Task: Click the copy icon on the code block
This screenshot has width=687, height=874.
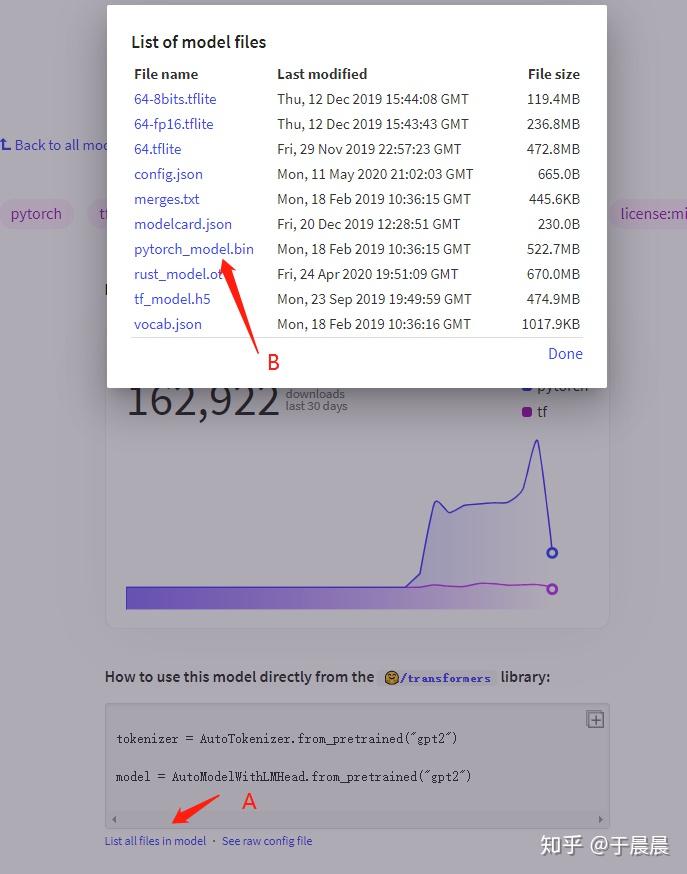Action: [594, 719]
